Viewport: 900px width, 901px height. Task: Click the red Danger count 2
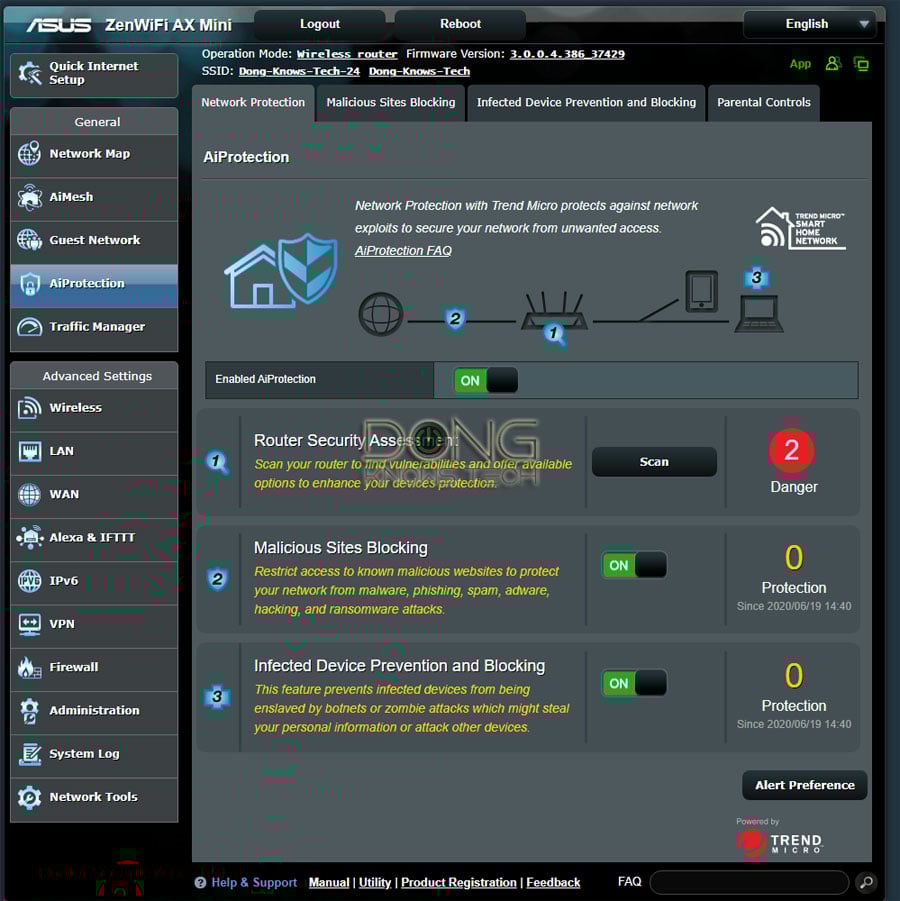(792, 450)
